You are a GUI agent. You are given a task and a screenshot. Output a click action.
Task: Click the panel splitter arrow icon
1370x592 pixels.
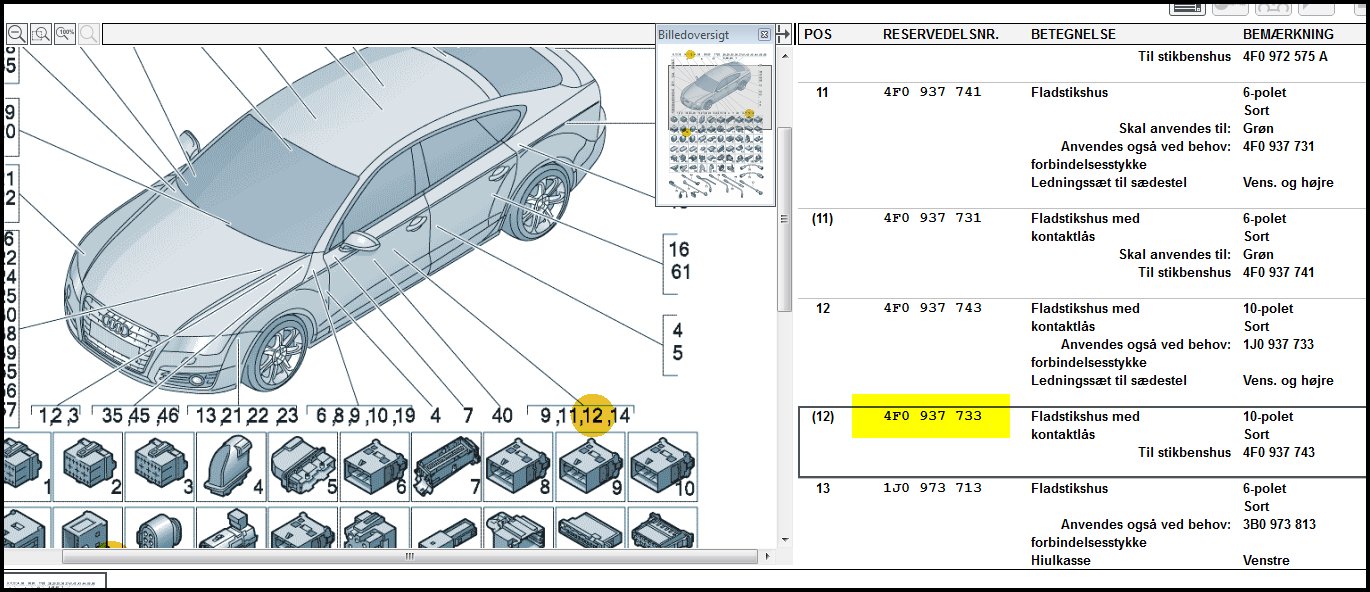click(x=786, y=35)
